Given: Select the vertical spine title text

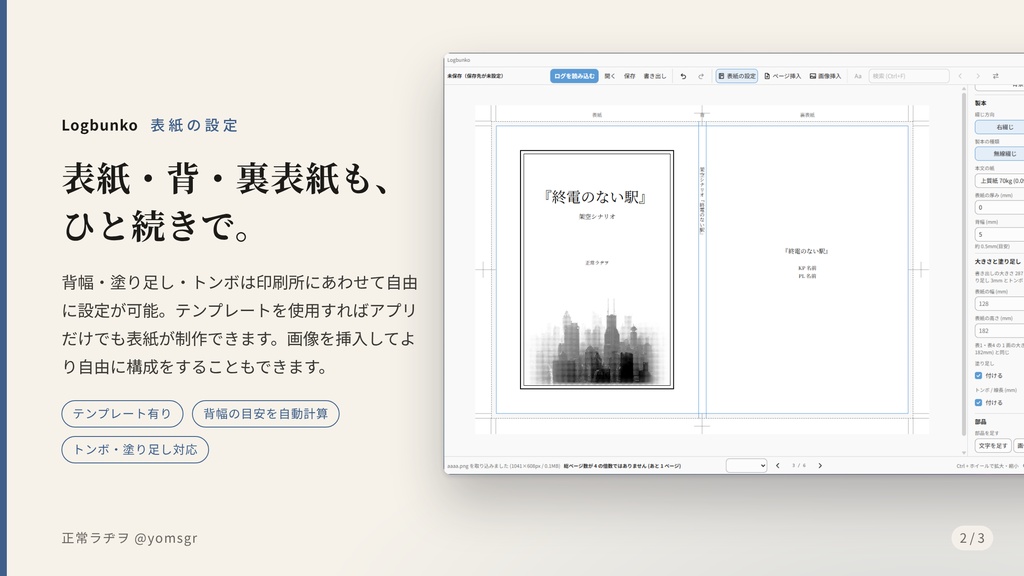Looking at the screenshot, I should point(702,200).
